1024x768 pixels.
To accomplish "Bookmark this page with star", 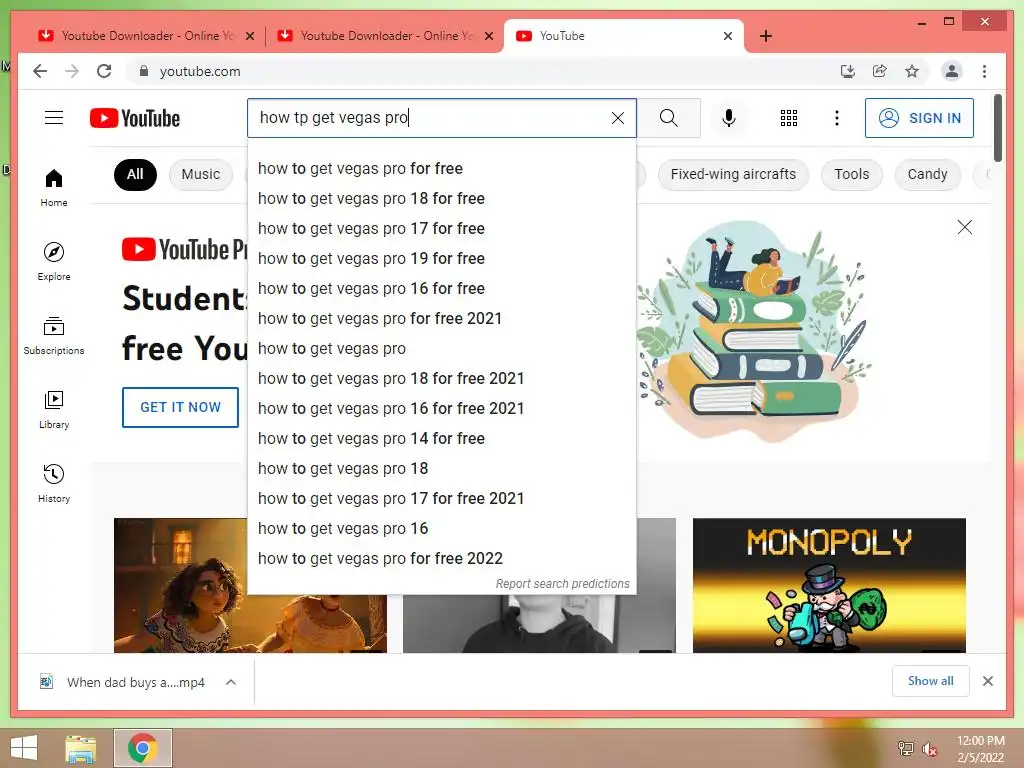I will (912, 71).
